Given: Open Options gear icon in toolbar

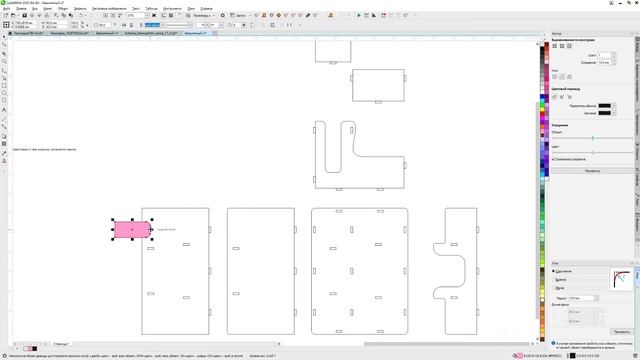Looking at the screenshot, I should tap(222, 16).
